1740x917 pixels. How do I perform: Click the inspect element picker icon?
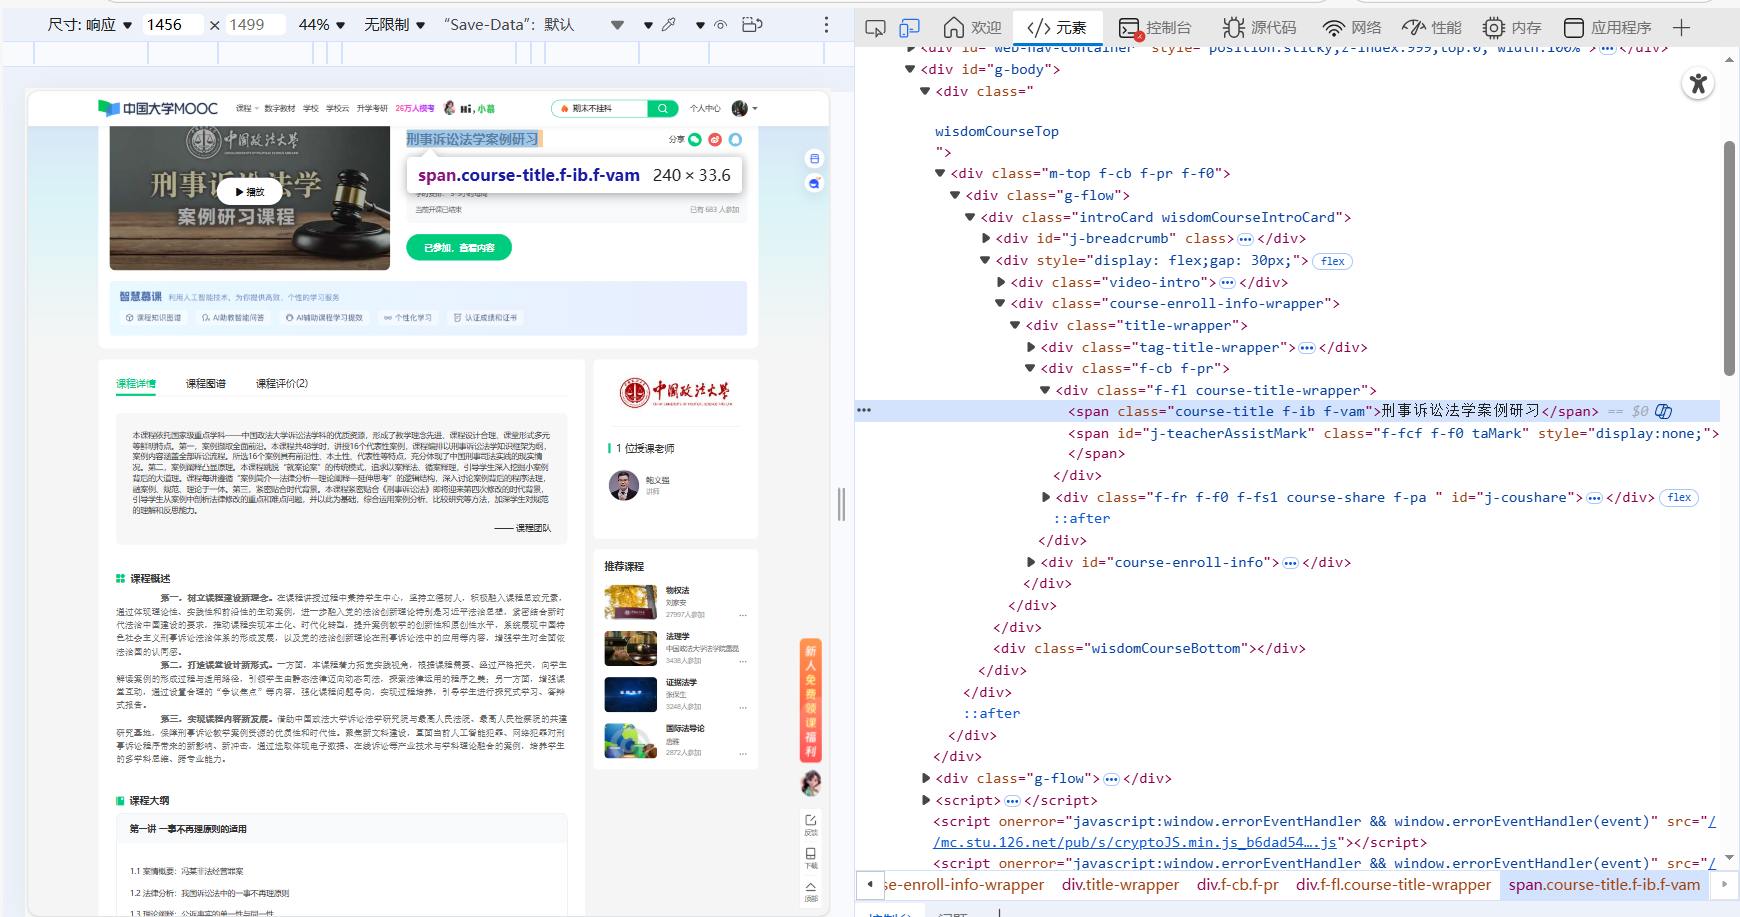[875, 28]
